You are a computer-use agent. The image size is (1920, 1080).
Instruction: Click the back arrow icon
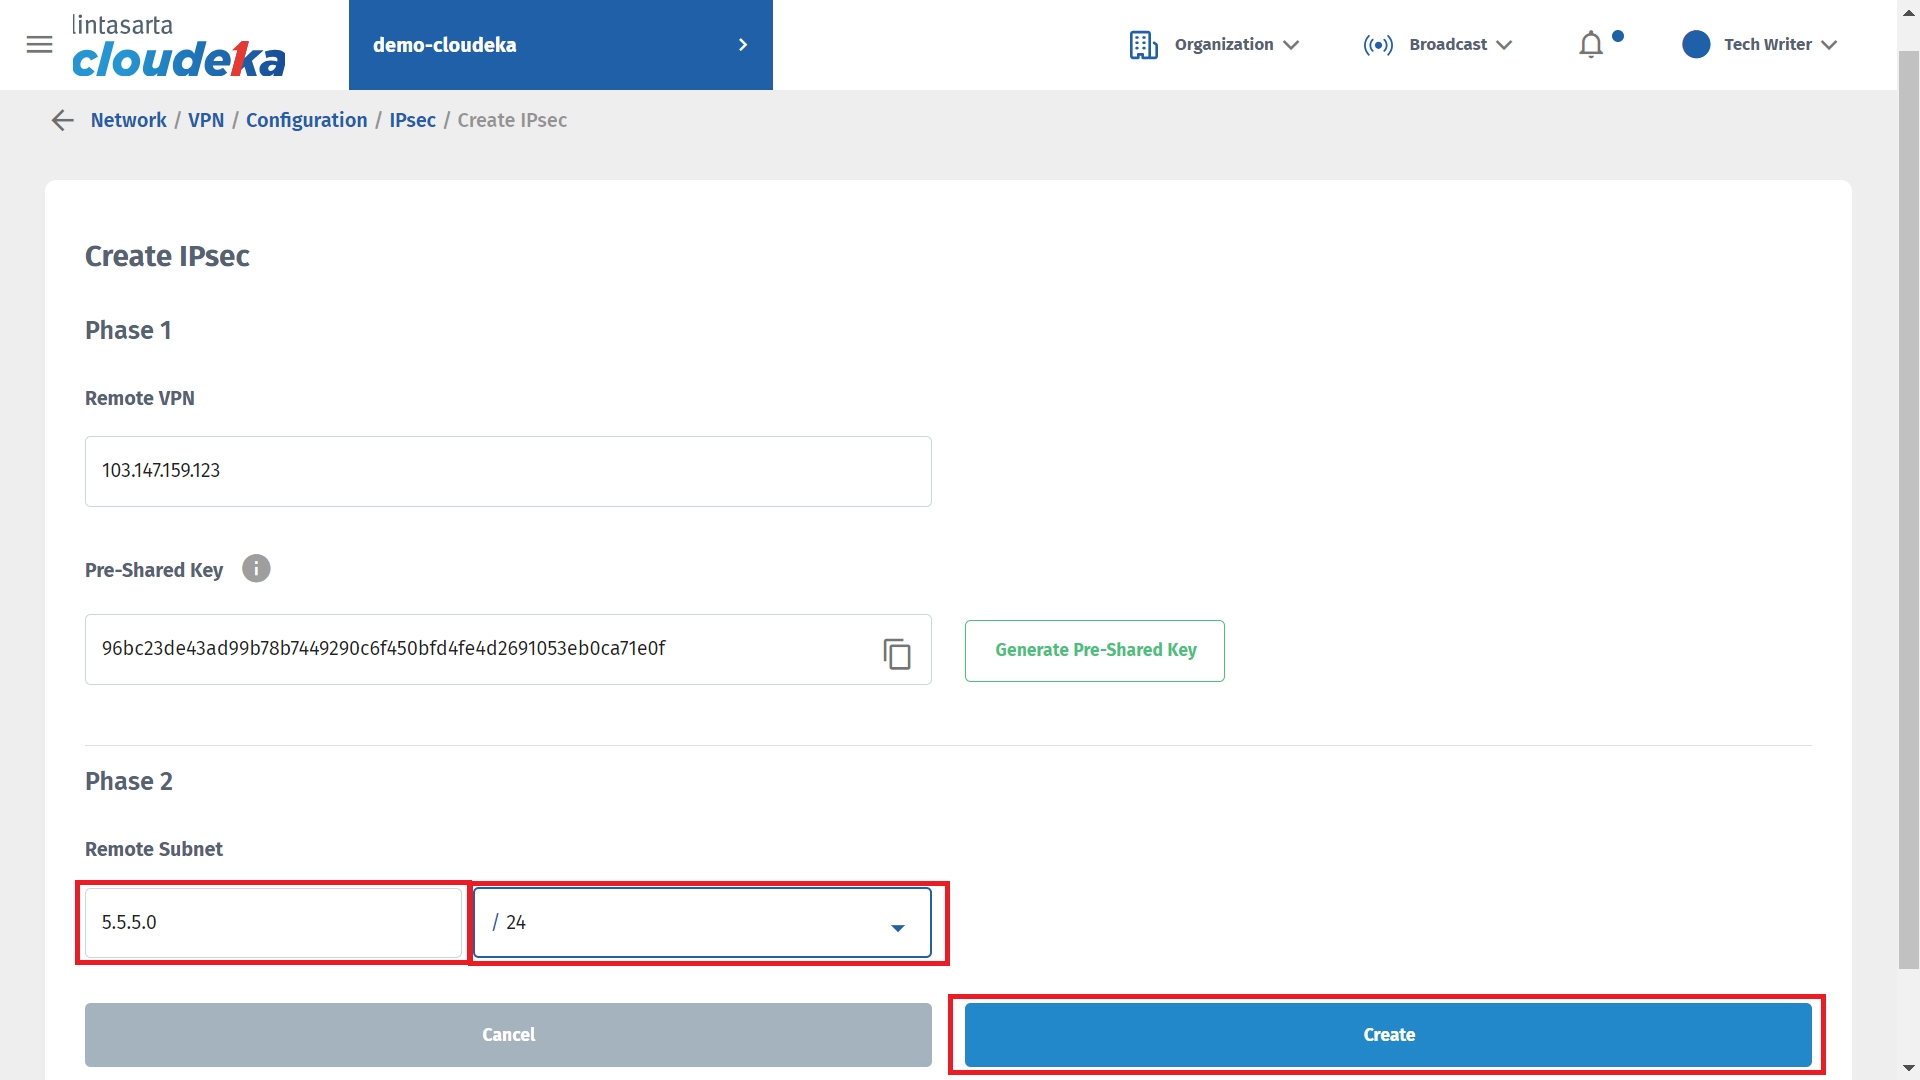(x=62, y=120)
